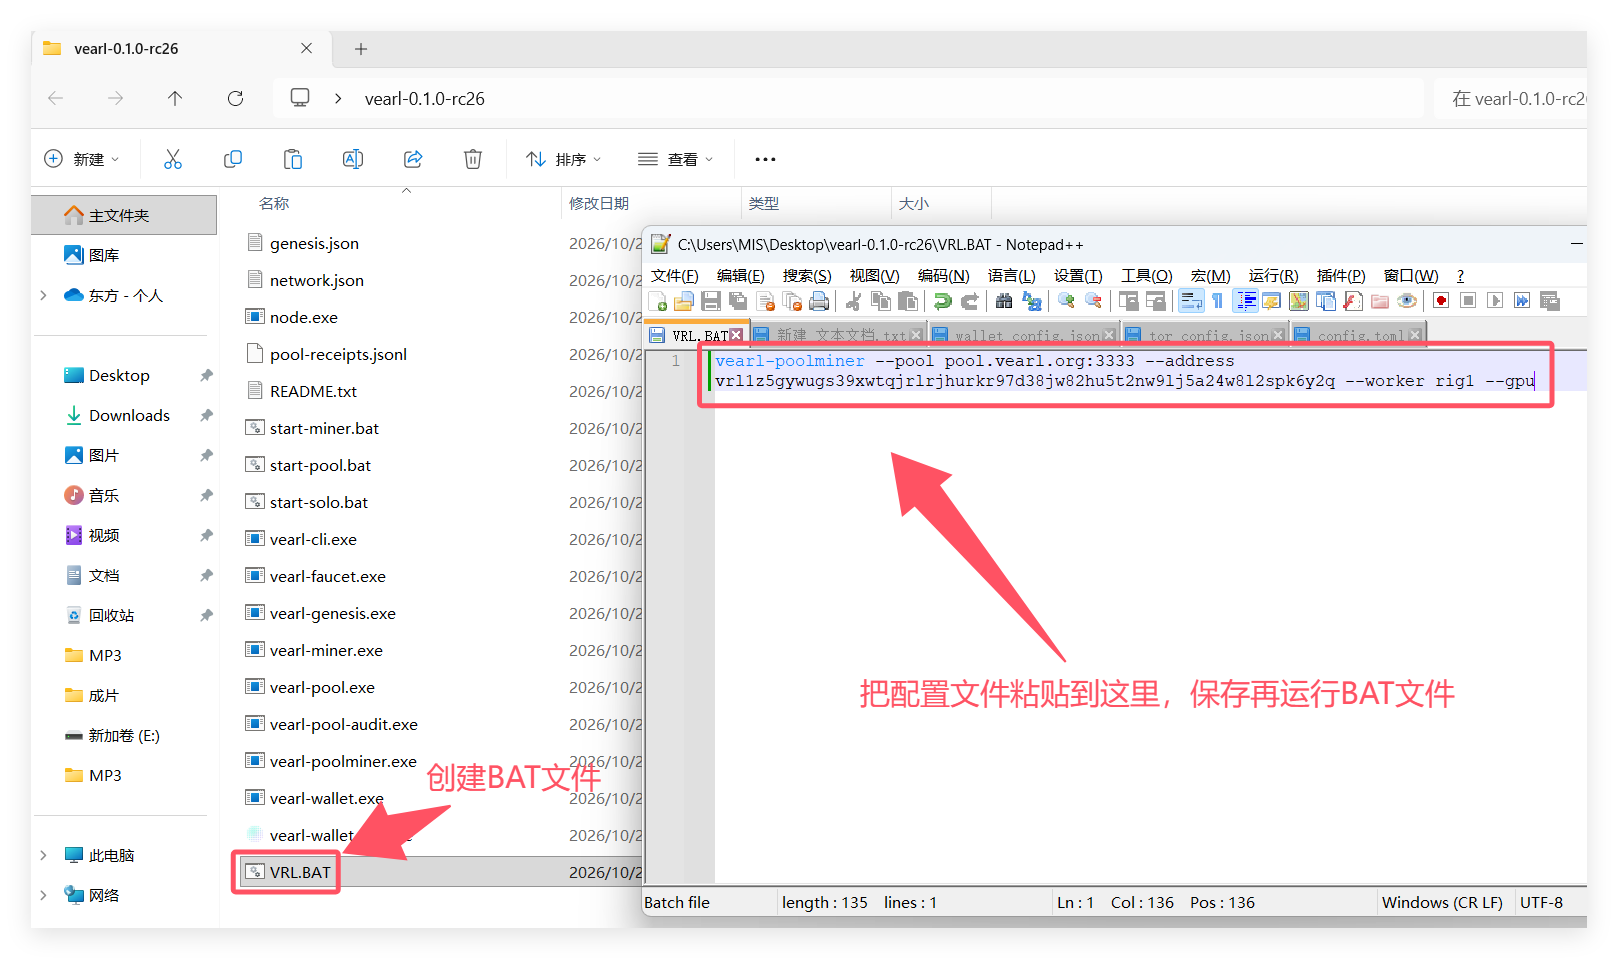Image resolution: width=1618 pixels, height=959 pixels.
Task: Click the Zoom in icon in Notepad++
Action: click(x=1066, y=301)
